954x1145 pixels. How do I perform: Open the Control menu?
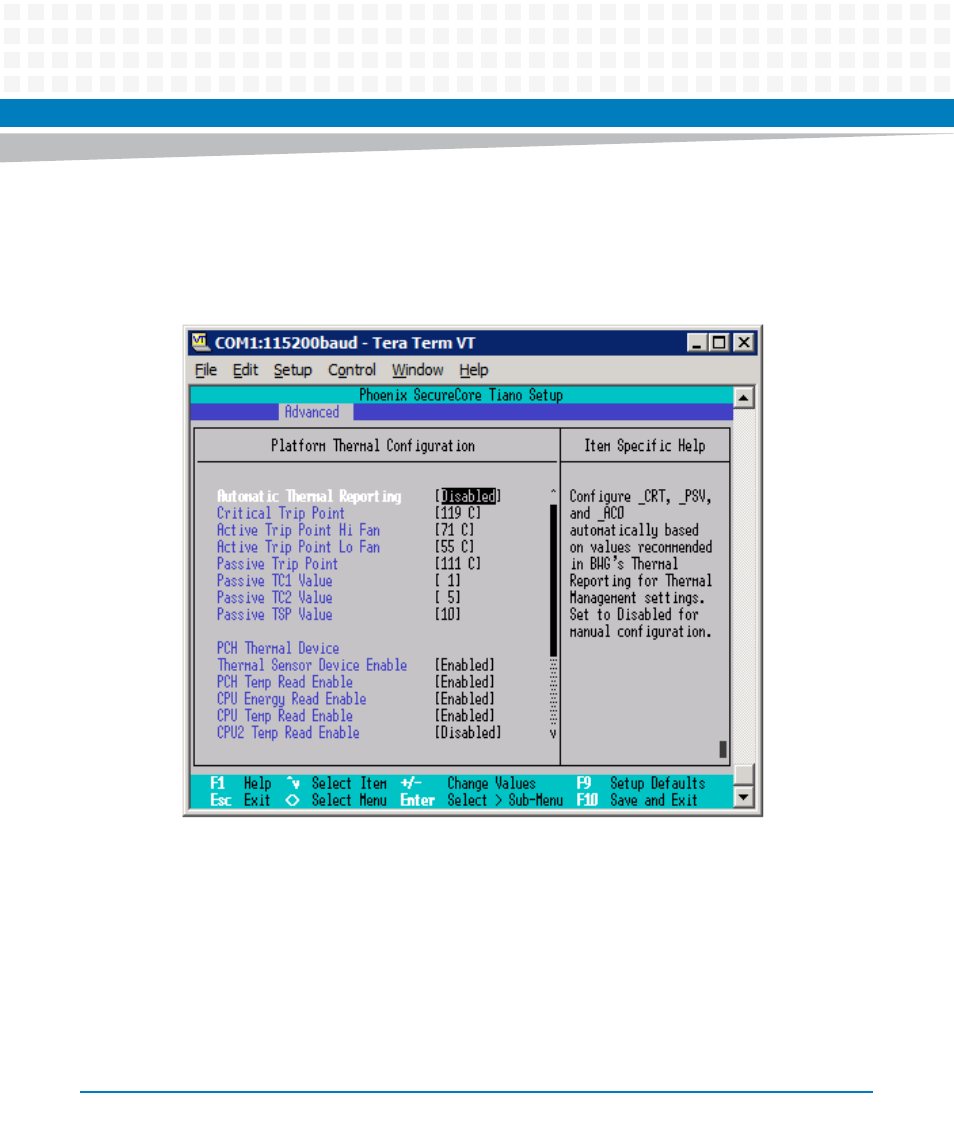(352, 370)
